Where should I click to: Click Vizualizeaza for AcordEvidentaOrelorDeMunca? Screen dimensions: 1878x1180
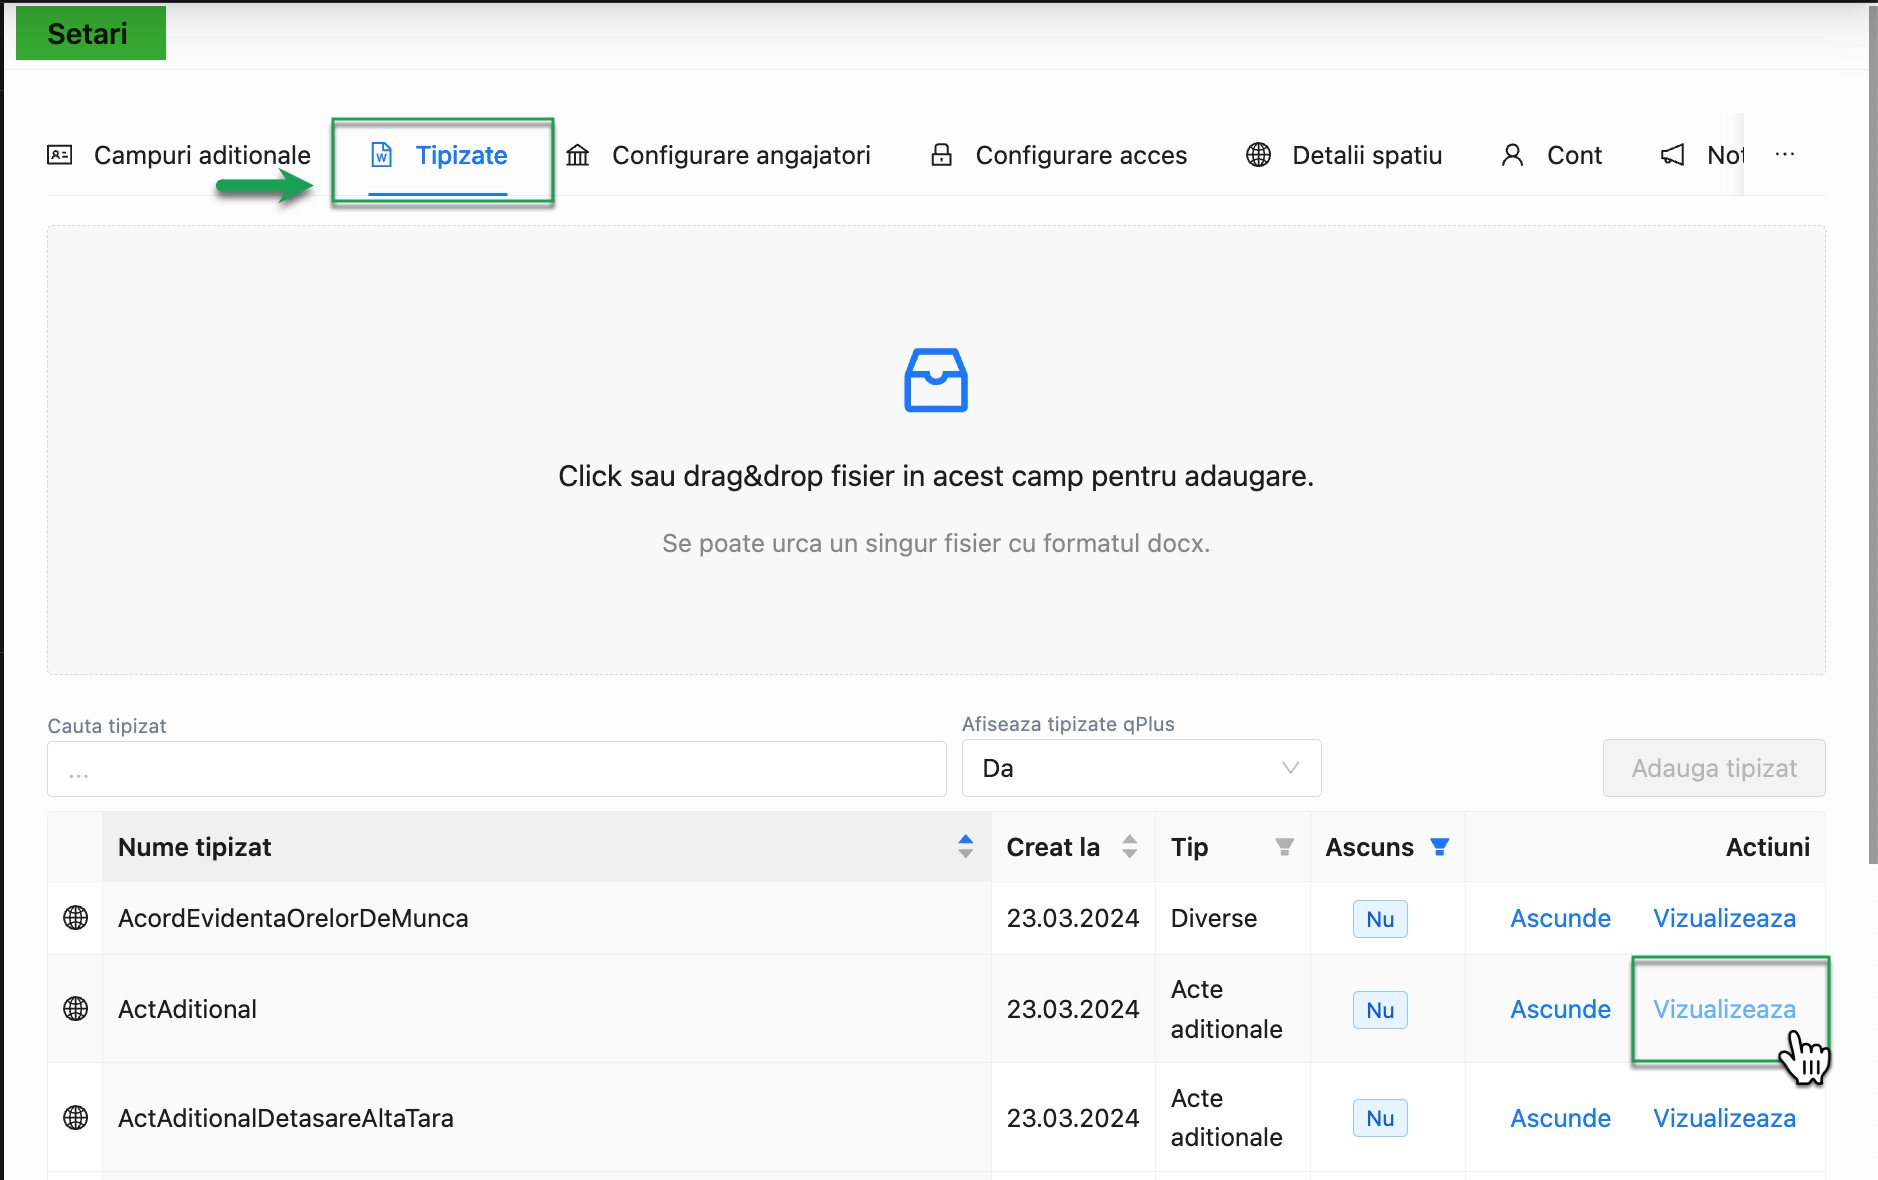click(1724, 918)
